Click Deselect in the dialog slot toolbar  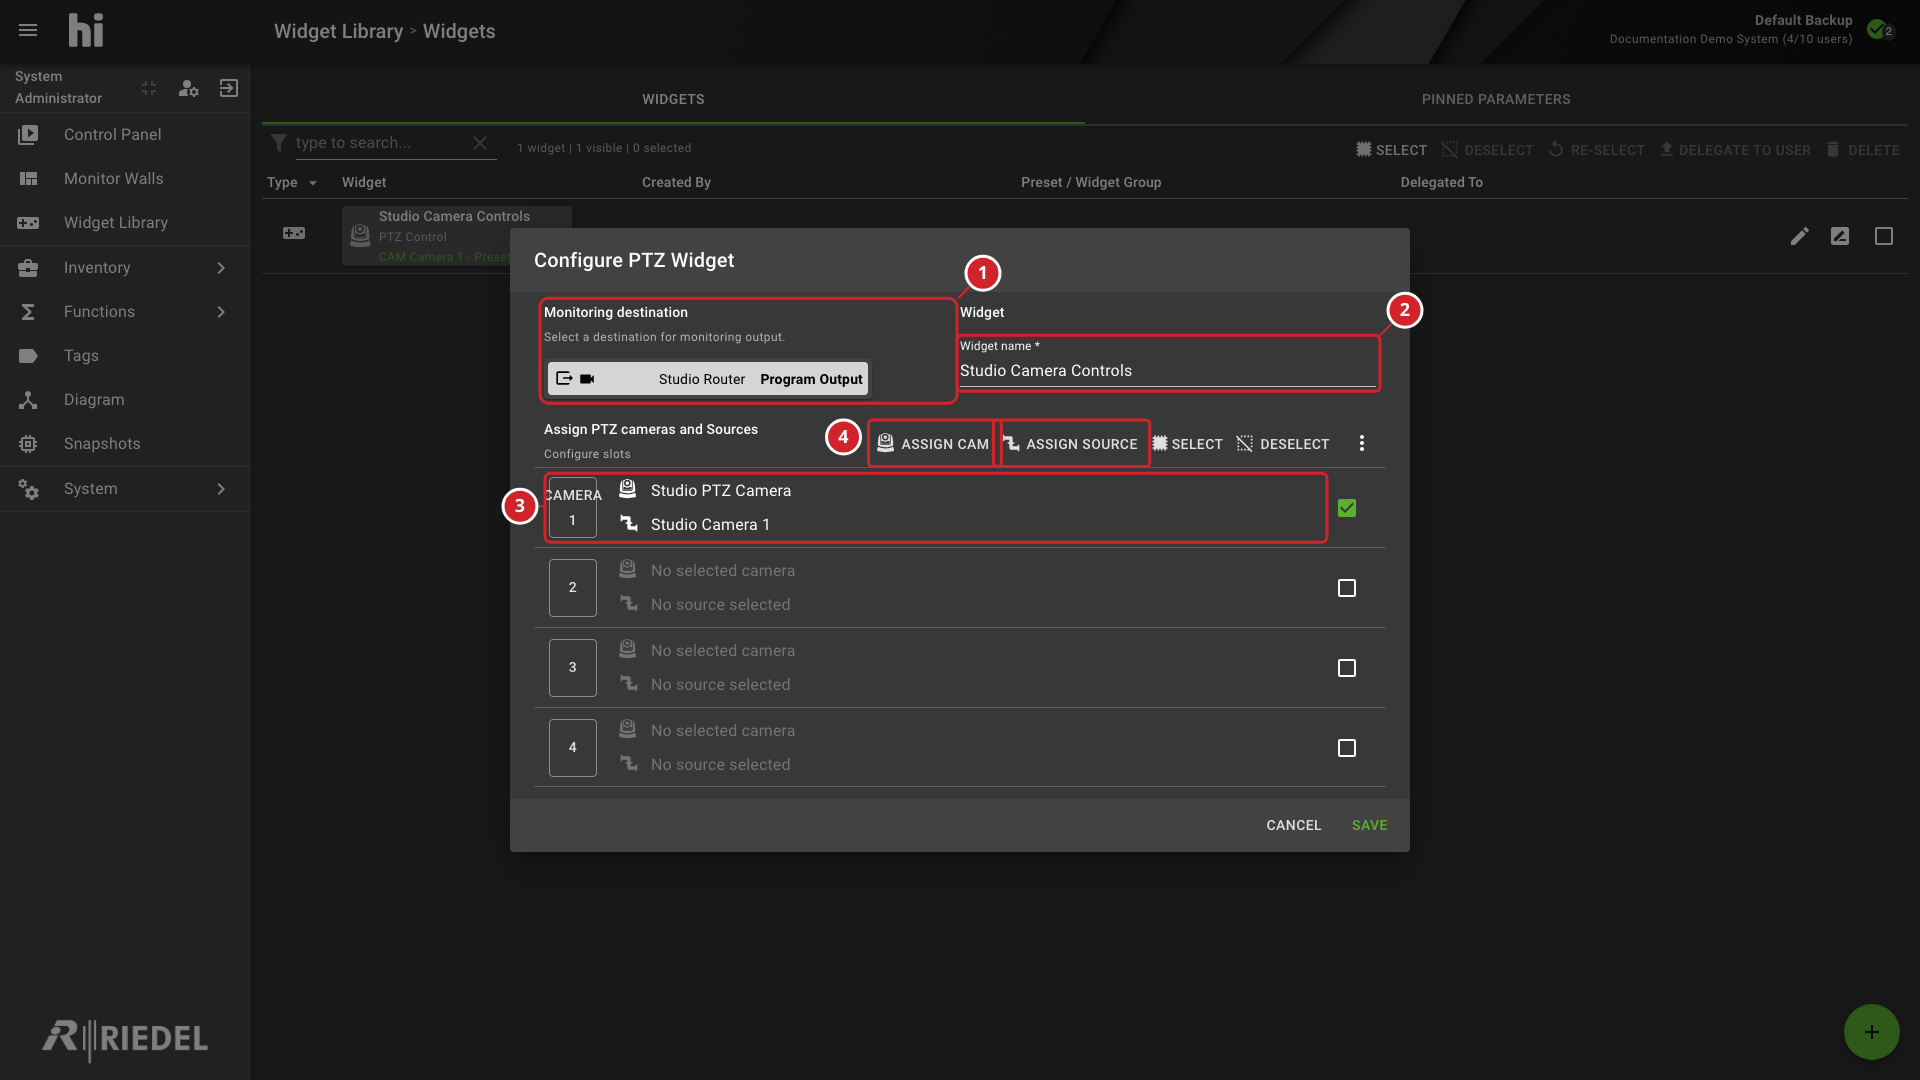click(x=1283, y=443)
